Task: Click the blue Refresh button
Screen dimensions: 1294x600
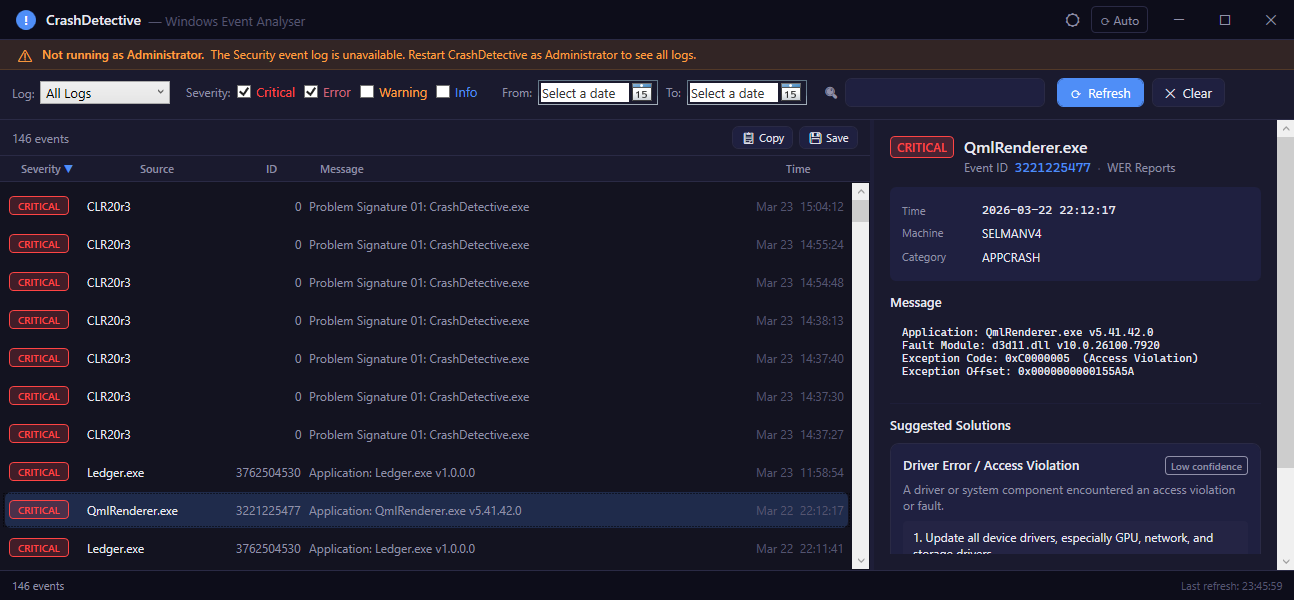Action: coord(1100,93)
